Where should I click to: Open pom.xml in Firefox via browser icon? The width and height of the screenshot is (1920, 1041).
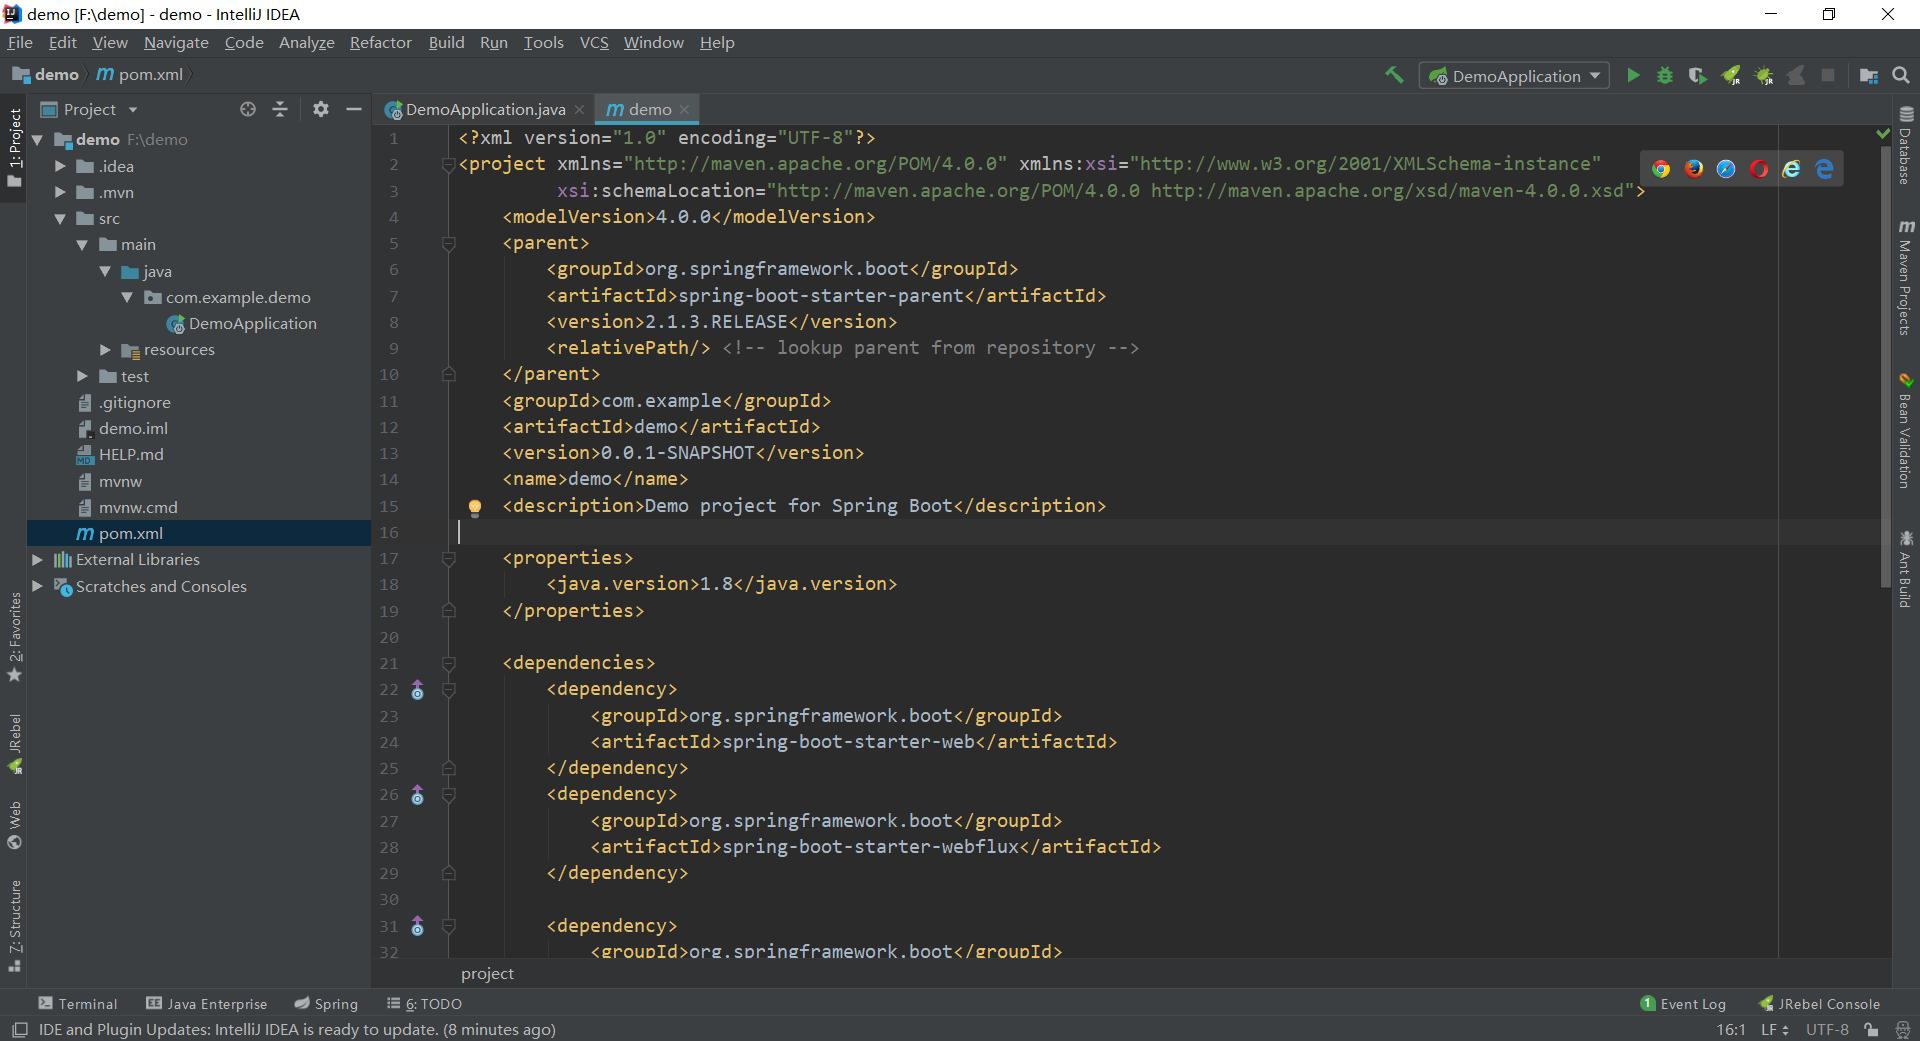(x=1694, y=168)
